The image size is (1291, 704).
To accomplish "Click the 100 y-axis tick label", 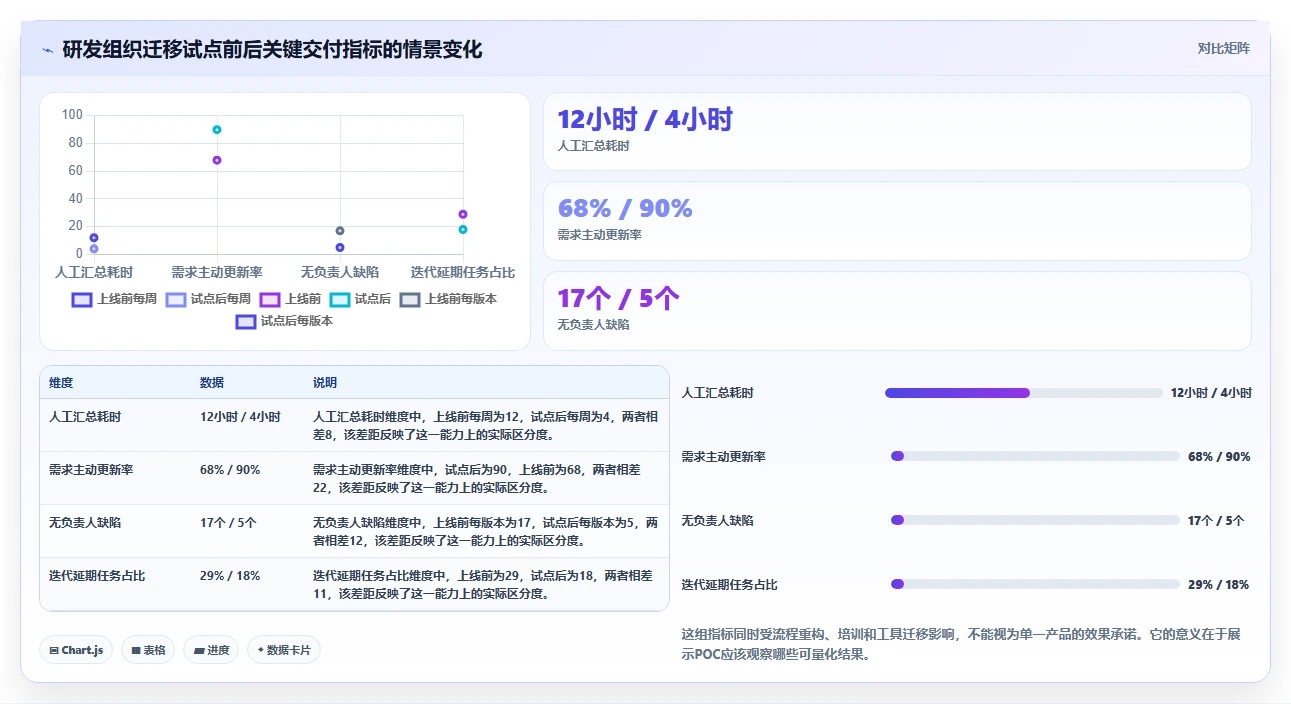I will pos(72,115).
